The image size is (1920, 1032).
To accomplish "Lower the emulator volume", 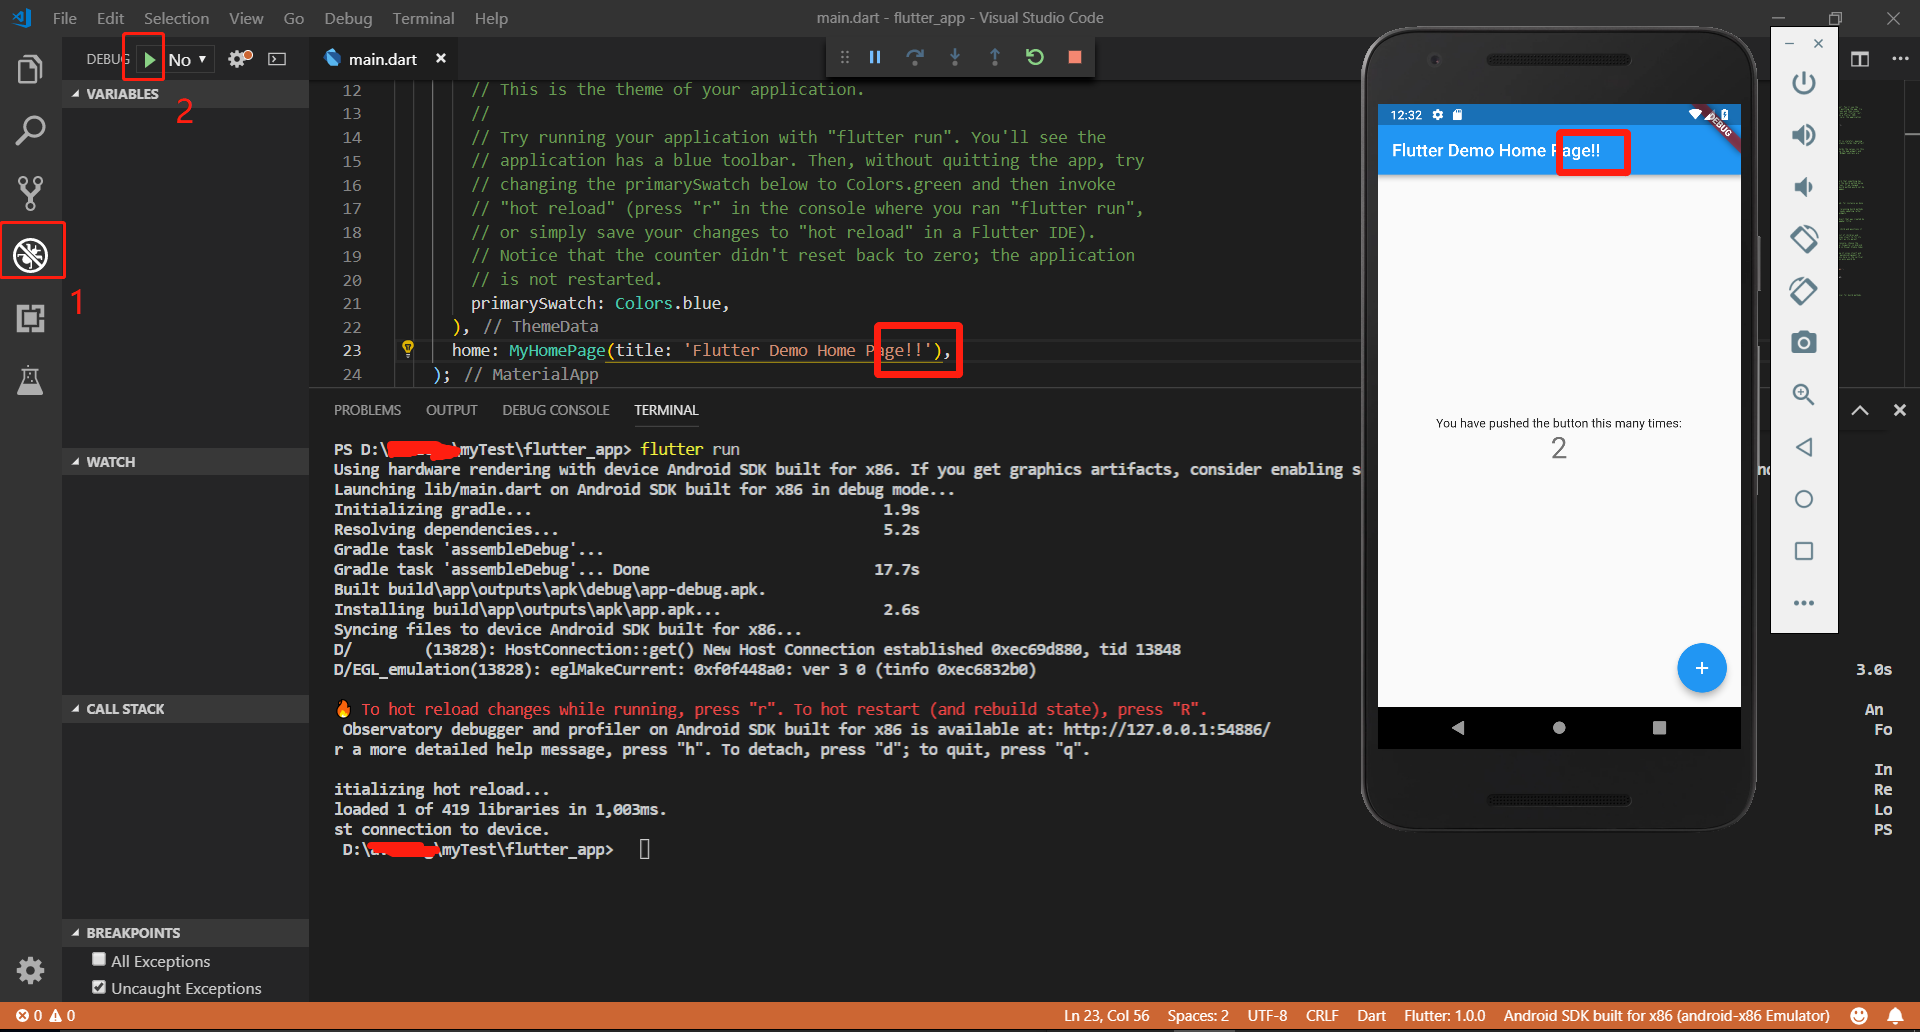I will [x=1804, y=187].
